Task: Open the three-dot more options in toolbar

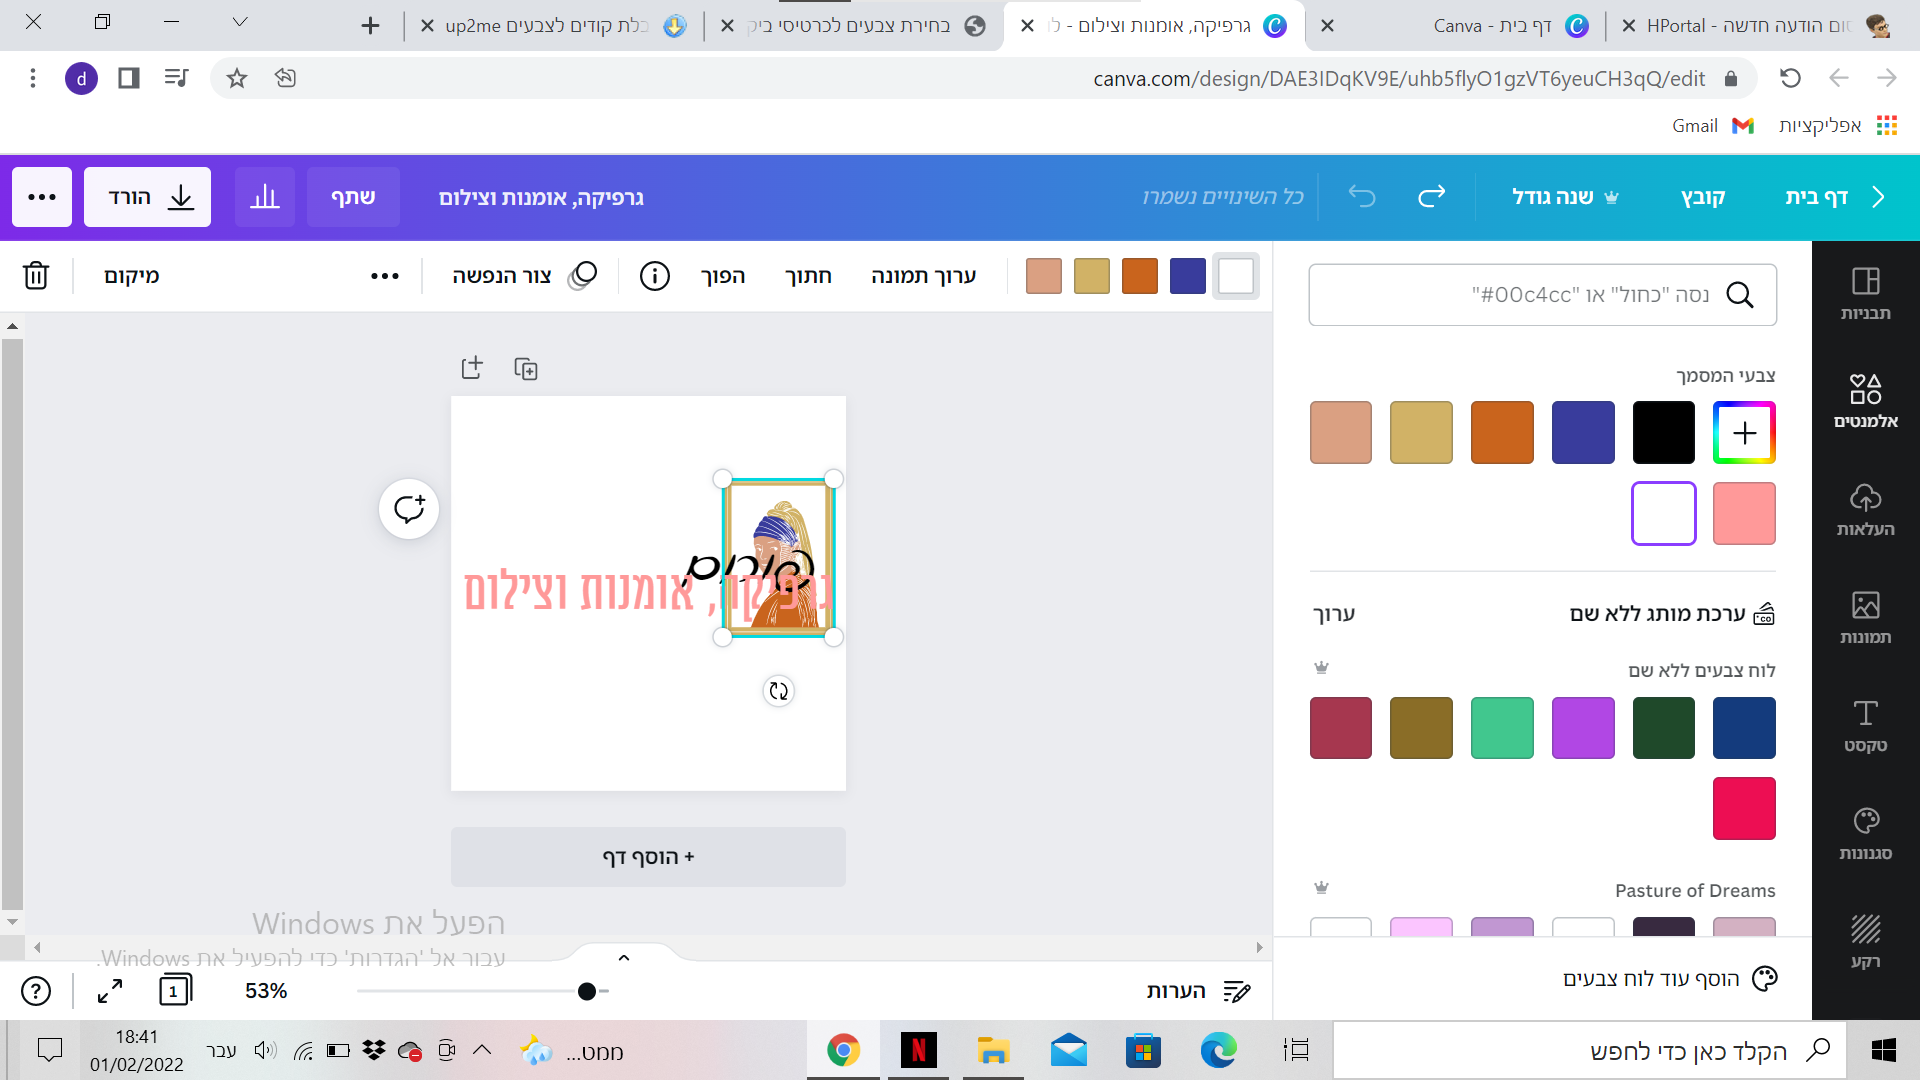Action: pos(385,276)
